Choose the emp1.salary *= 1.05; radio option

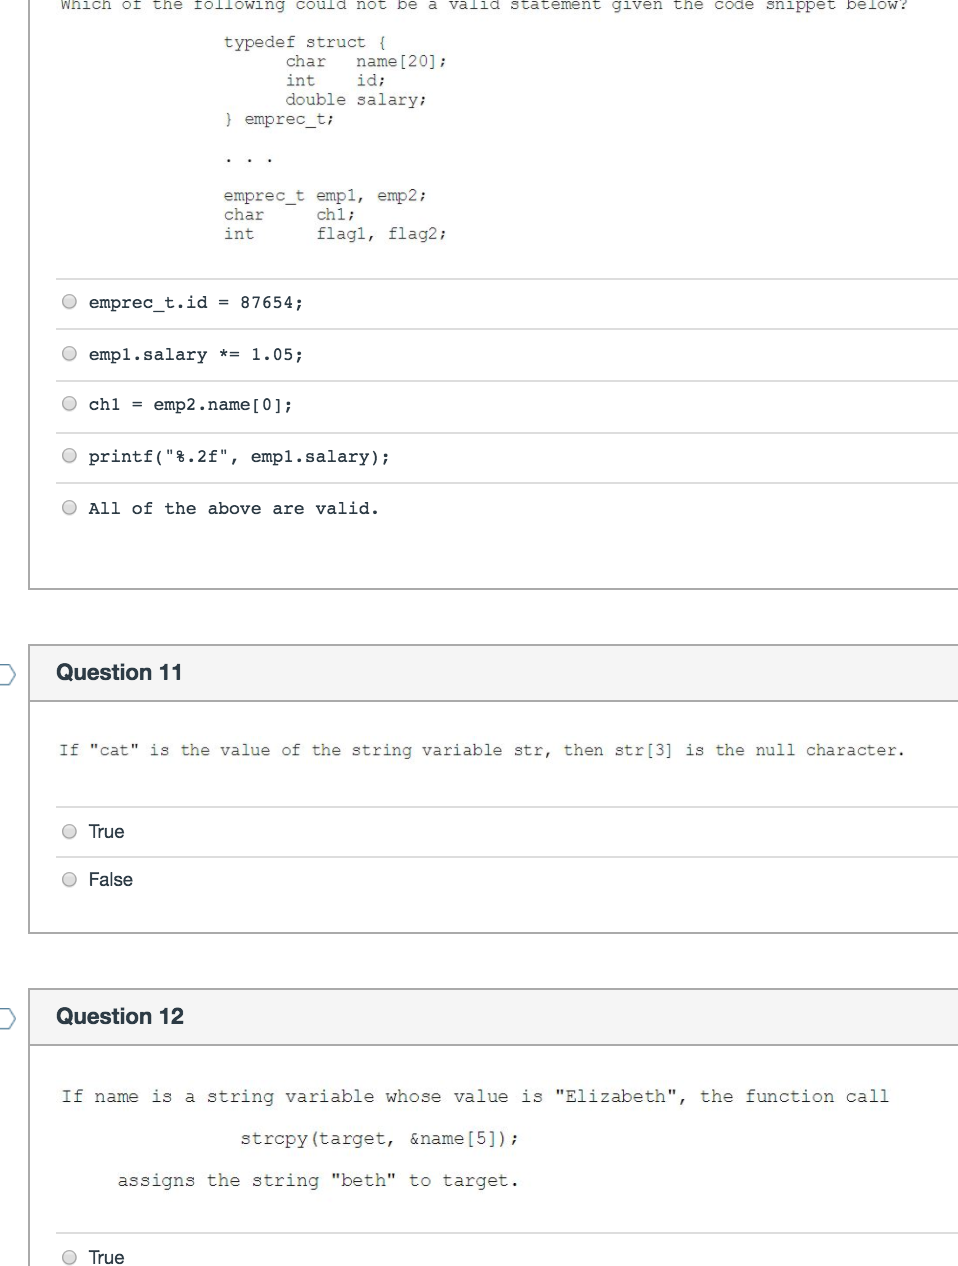(69, 353)
